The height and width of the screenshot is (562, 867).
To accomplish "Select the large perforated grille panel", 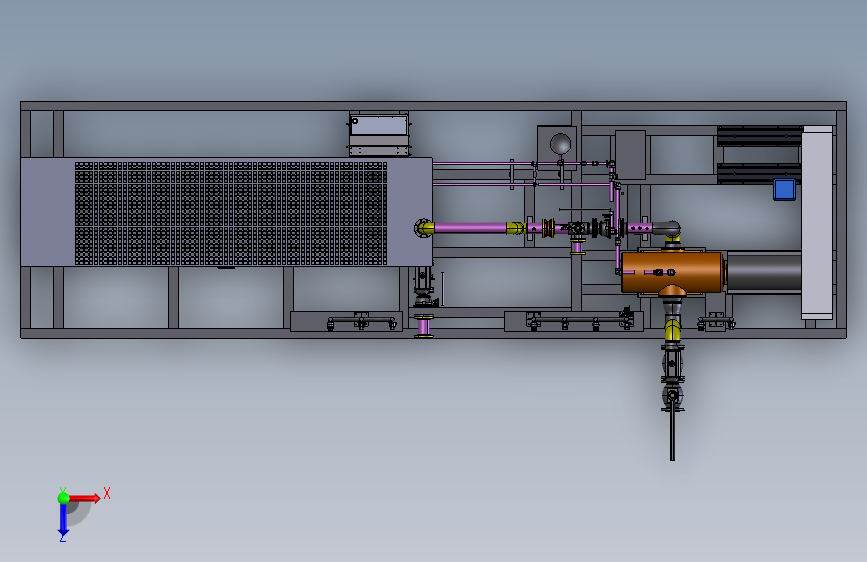I will click(x=231, y=213).
